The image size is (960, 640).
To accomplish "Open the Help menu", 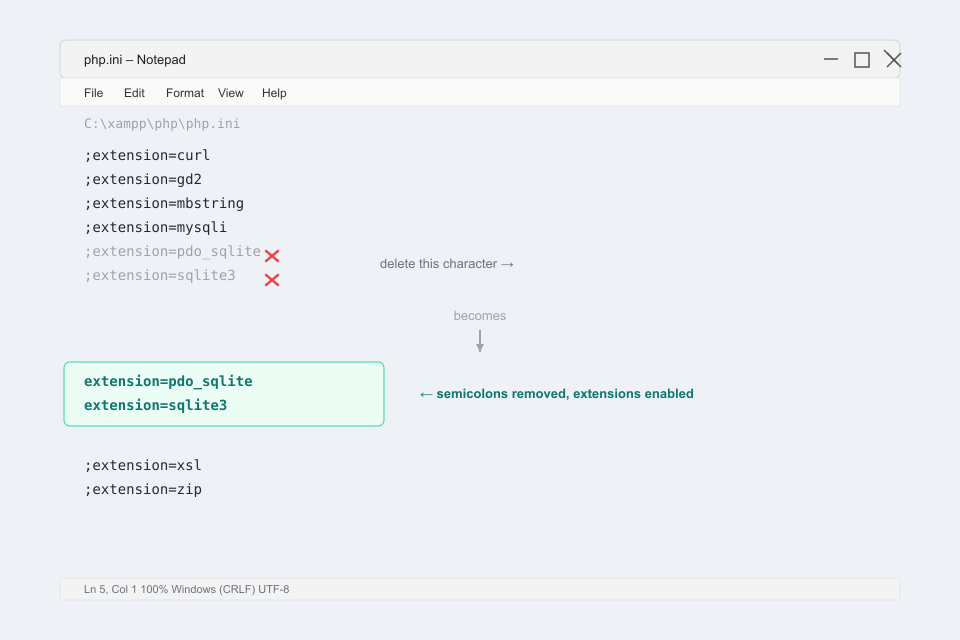I will tap(274, 93).
